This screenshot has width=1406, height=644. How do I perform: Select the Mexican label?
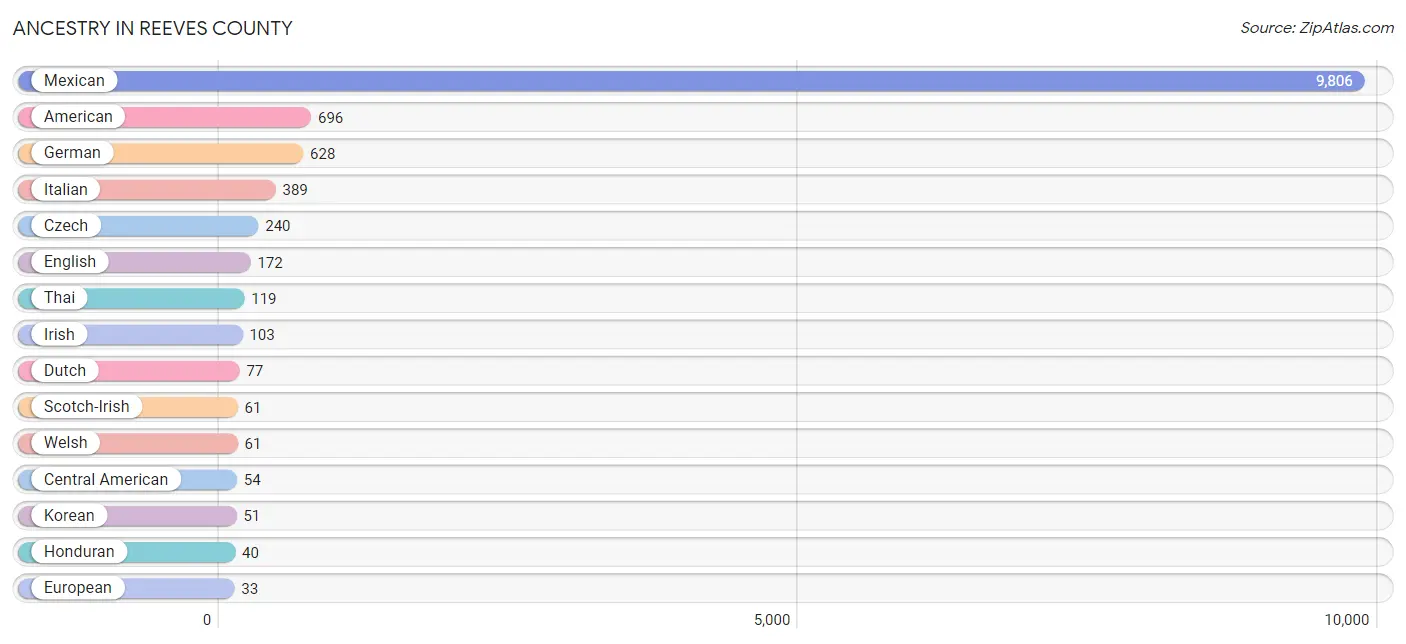[x=74, y=81]
